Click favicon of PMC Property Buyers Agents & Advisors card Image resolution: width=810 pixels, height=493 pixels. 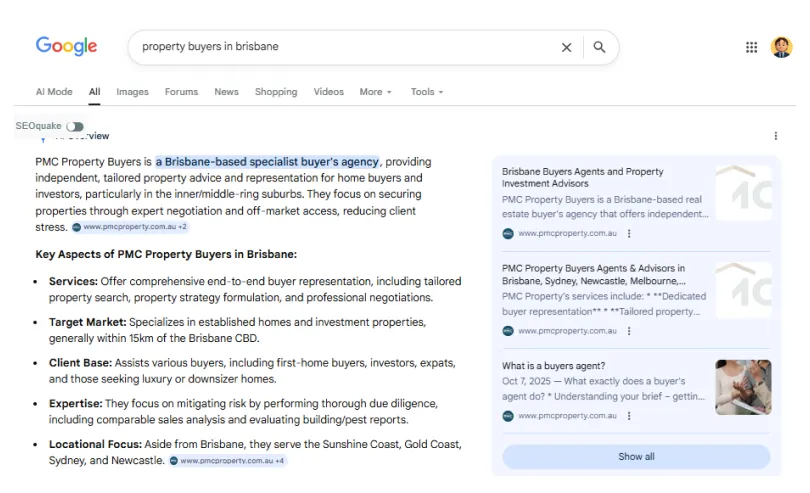(x=508, y=331)
